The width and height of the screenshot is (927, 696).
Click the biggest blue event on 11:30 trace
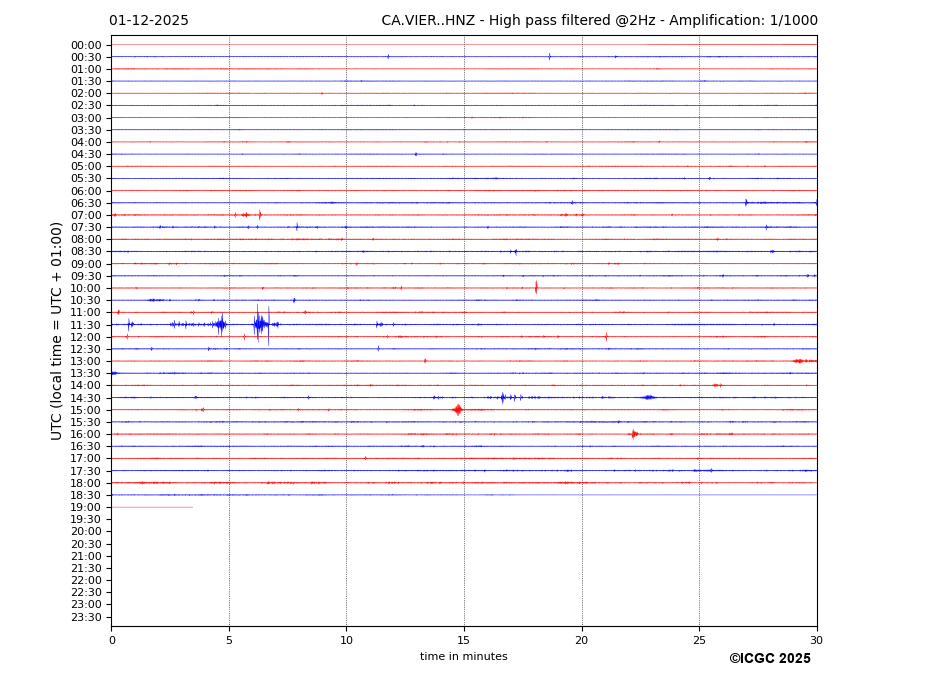[x=260, y=324]
